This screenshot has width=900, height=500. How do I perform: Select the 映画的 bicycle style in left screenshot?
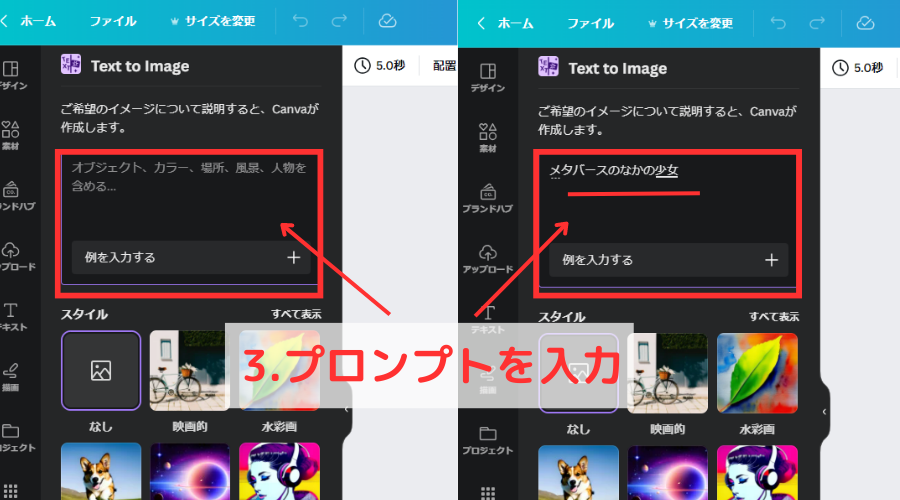pos(189,371)
